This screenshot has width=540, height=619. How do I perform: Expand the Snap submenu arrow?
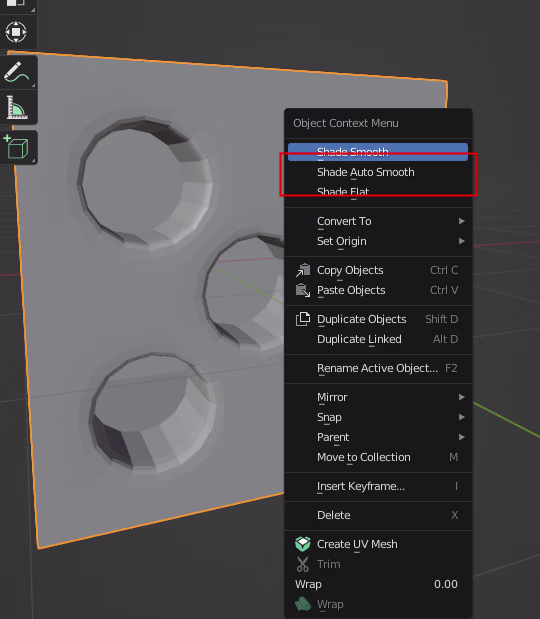point(461,417)
